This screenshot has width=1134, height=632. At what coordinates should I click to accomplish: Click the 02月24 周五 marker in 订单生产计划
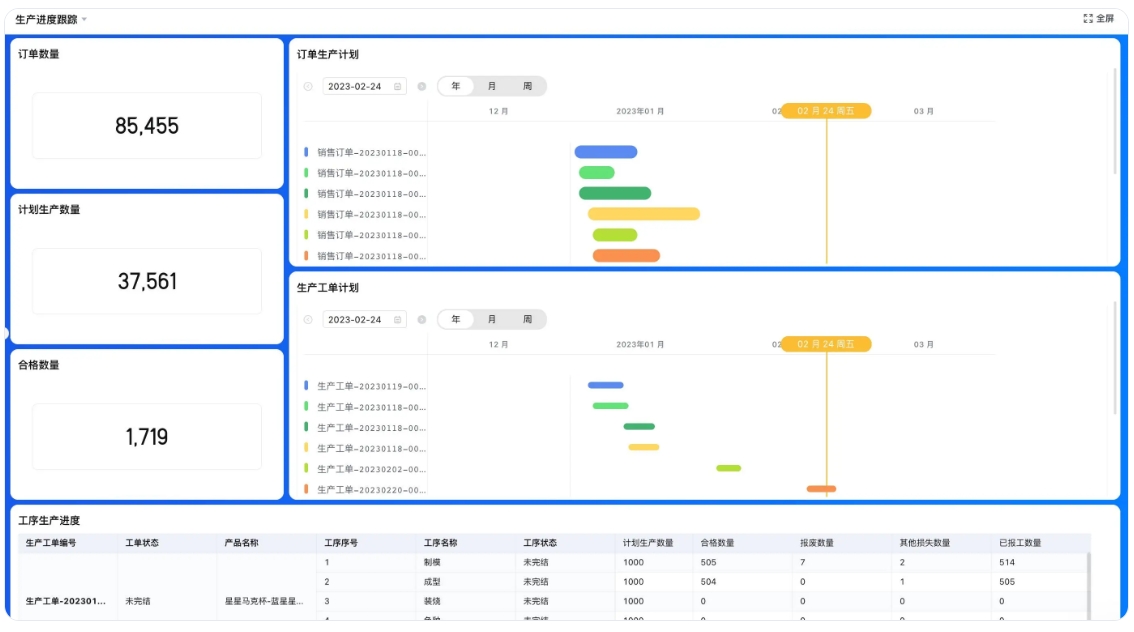tap(825, 111)
